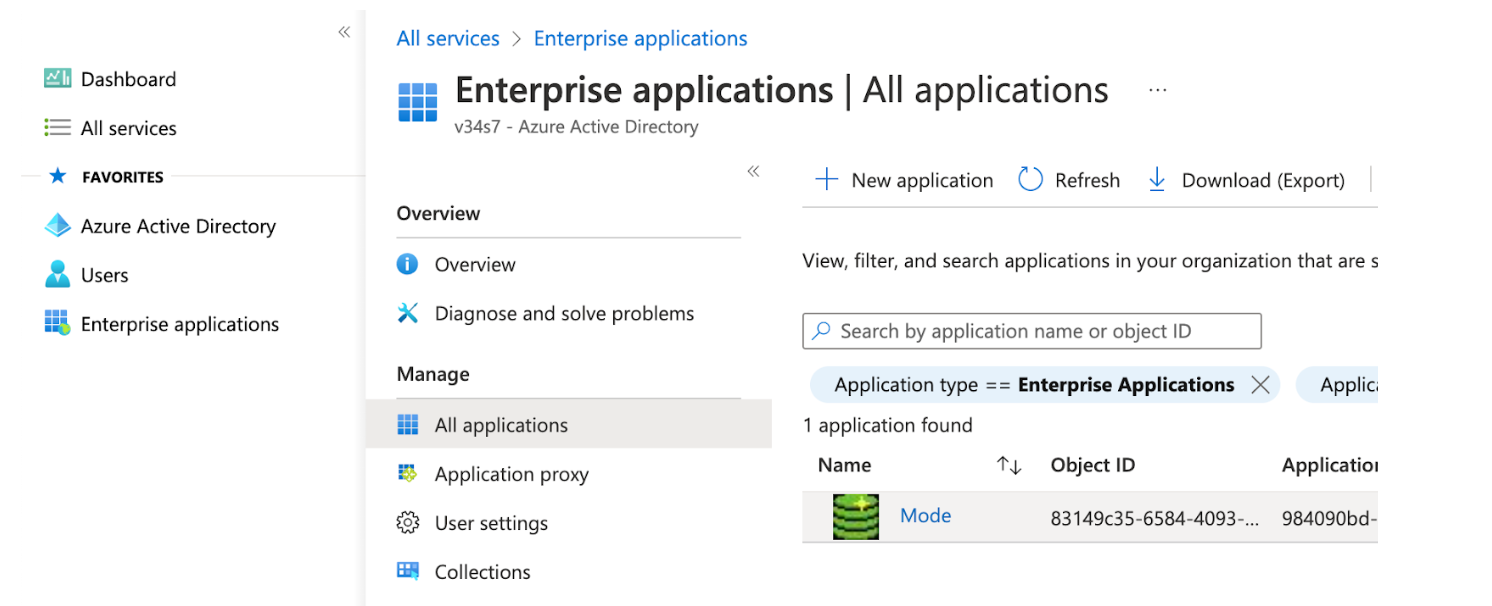Open Application type == Enterprise Applications filter
Screen dimensions: 1492x606
[1034, 385]
